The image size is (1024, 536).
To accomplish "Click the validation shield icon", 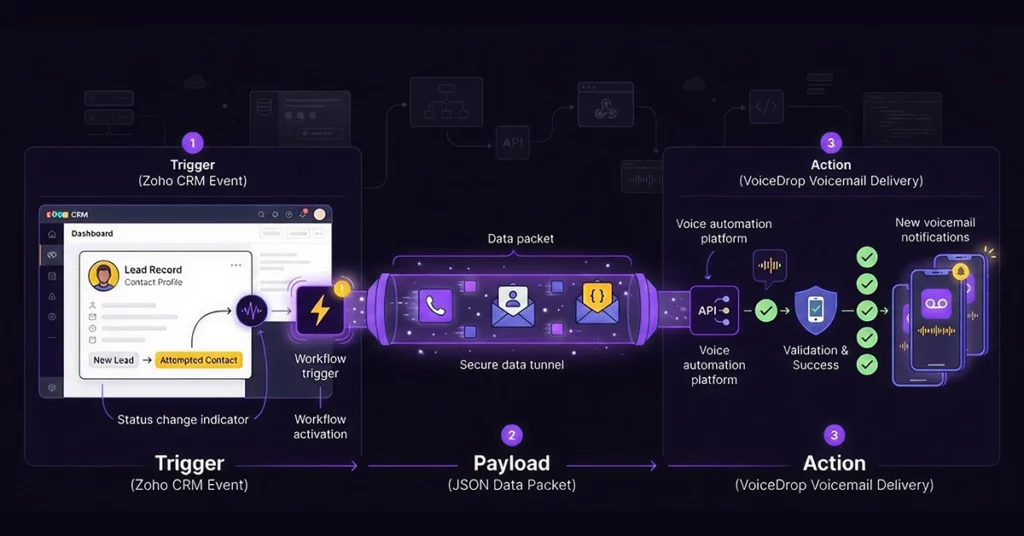I will [x=816, y=309].
